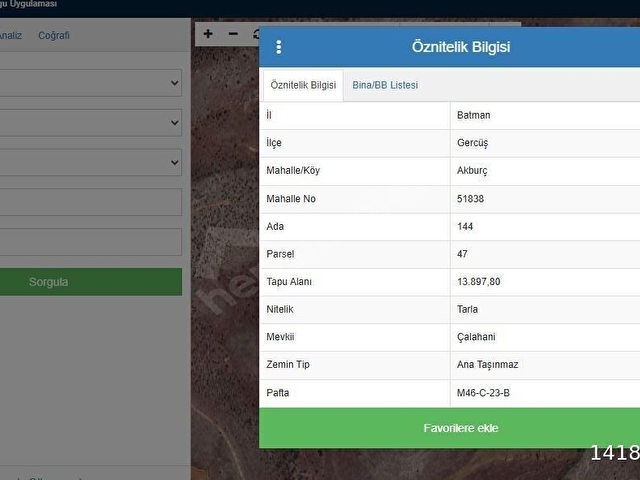
Task: Select the Pafta value 'M46-C-23-B'
Action: 483,393
